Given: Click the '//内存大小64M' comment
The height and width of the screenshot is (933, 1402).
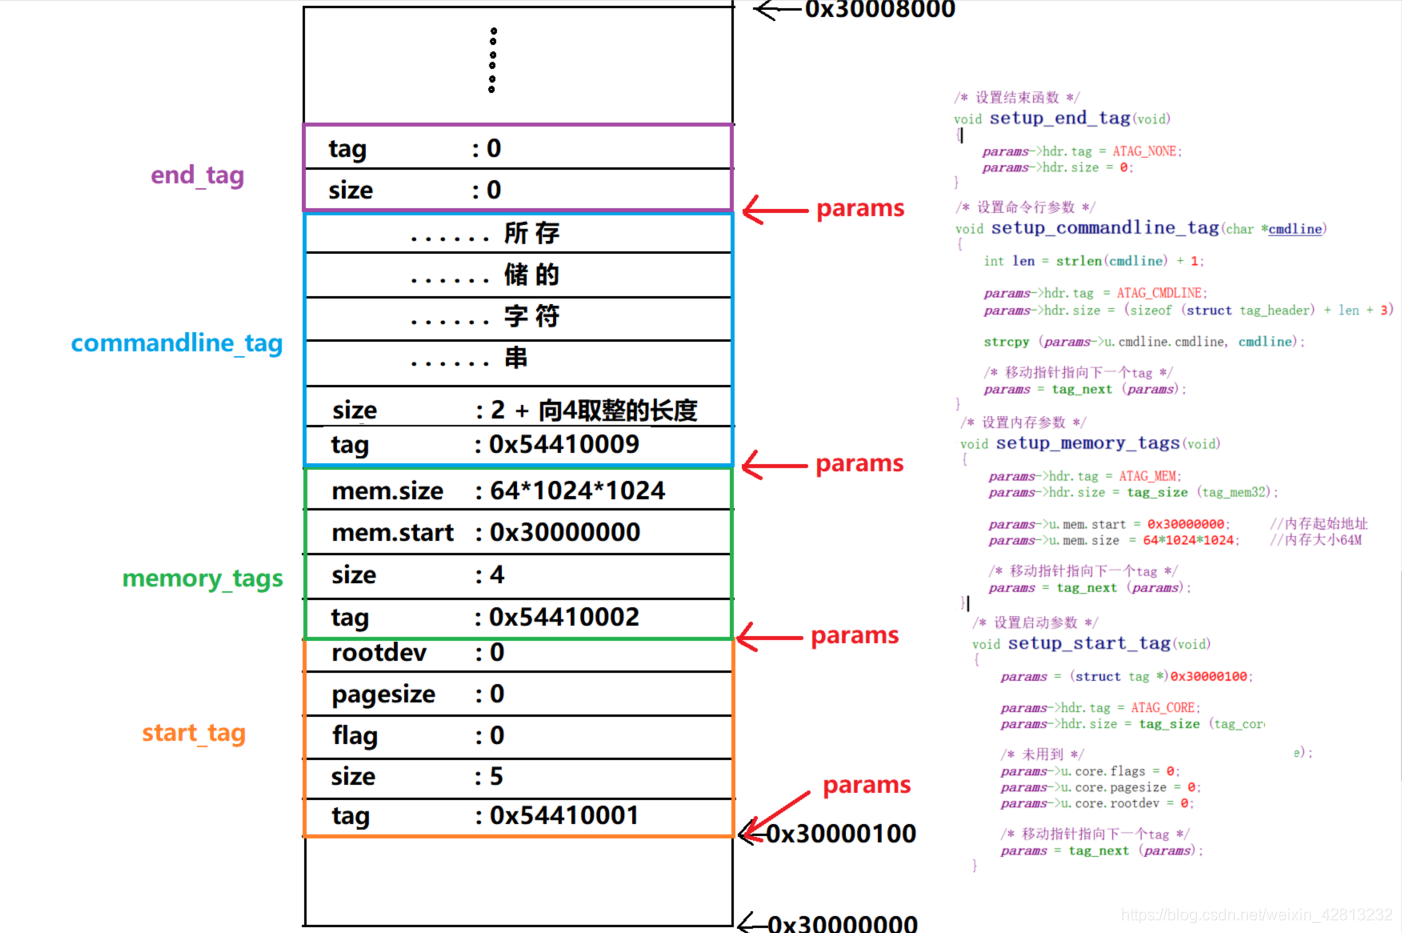Looking at the screenshot, I should coord(1315,540).
